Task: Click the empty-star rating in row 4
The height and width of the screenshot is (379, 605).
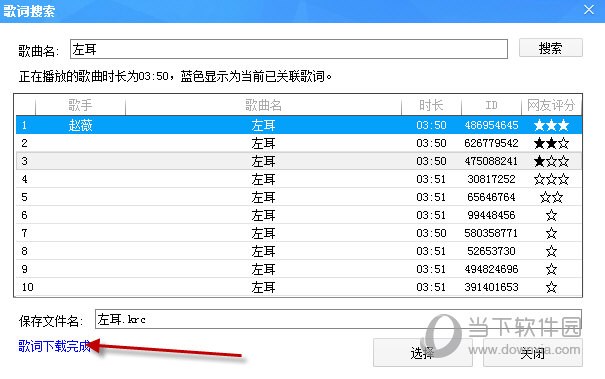Action: click(x=551, y=179)
